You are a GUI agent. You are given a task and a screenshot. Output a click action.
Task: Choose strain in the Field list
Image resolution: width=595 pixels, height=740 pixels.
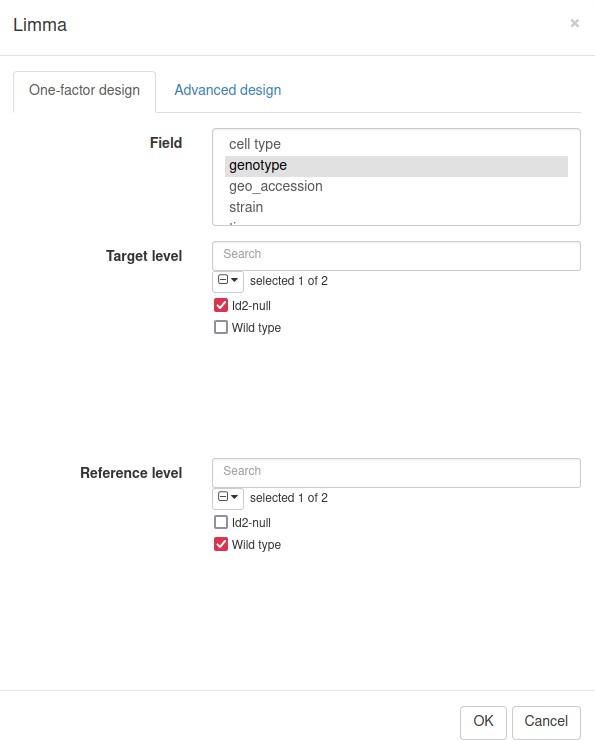(x=396, y=207)
